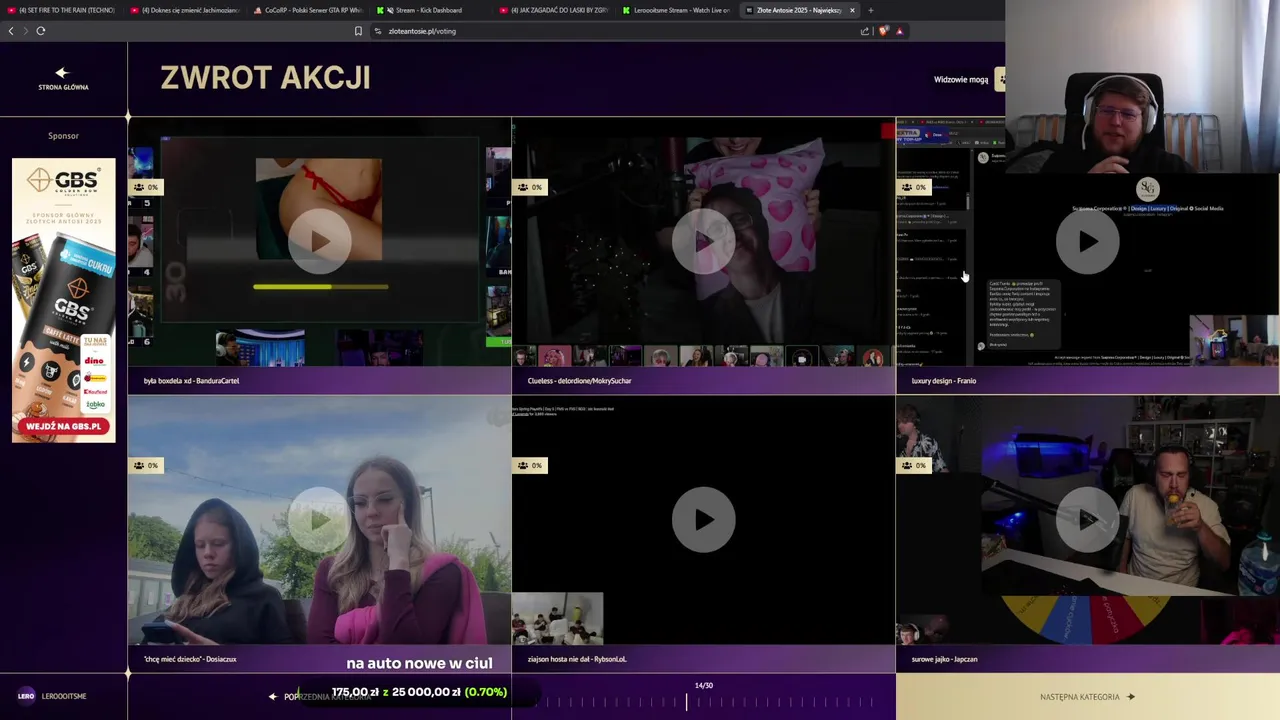Click the "była boxdela xd - BanduraCartel" caption

(x=191, y=381)
